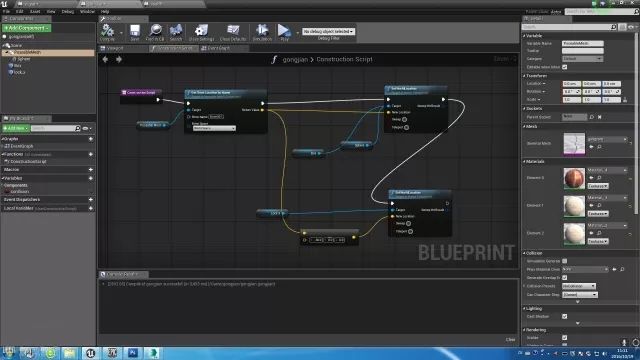Start Simulation from the toolbar
Viewport: 640px width, 360px height.
tap(262, 31)
